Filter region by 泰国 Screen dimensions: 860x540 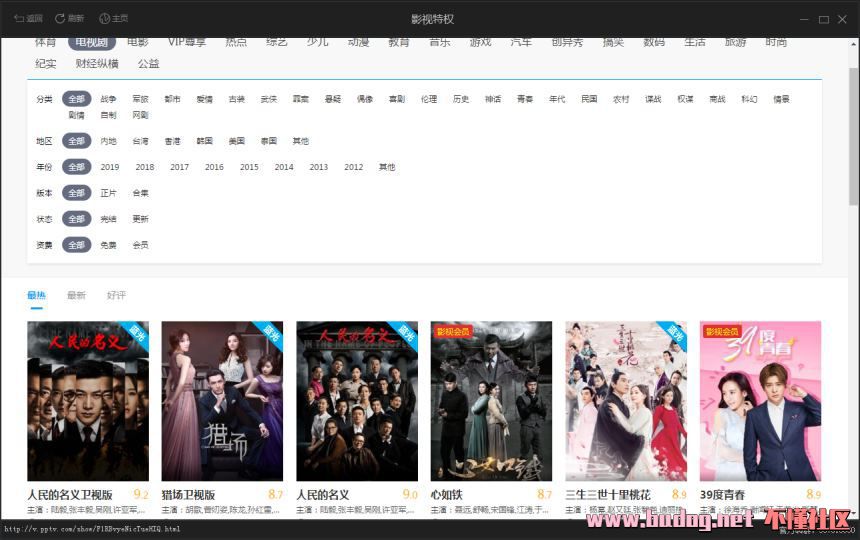click(x=269, y=141)
